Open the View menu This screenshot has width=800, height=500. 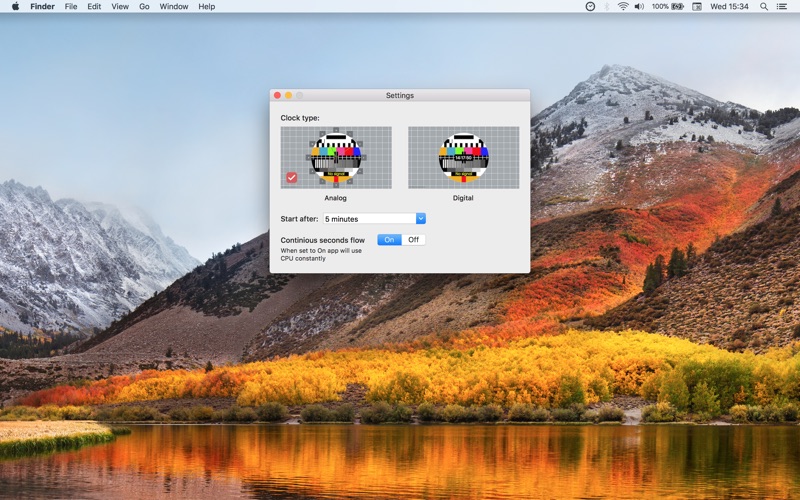pyautogui.click(x=120, y=6)
